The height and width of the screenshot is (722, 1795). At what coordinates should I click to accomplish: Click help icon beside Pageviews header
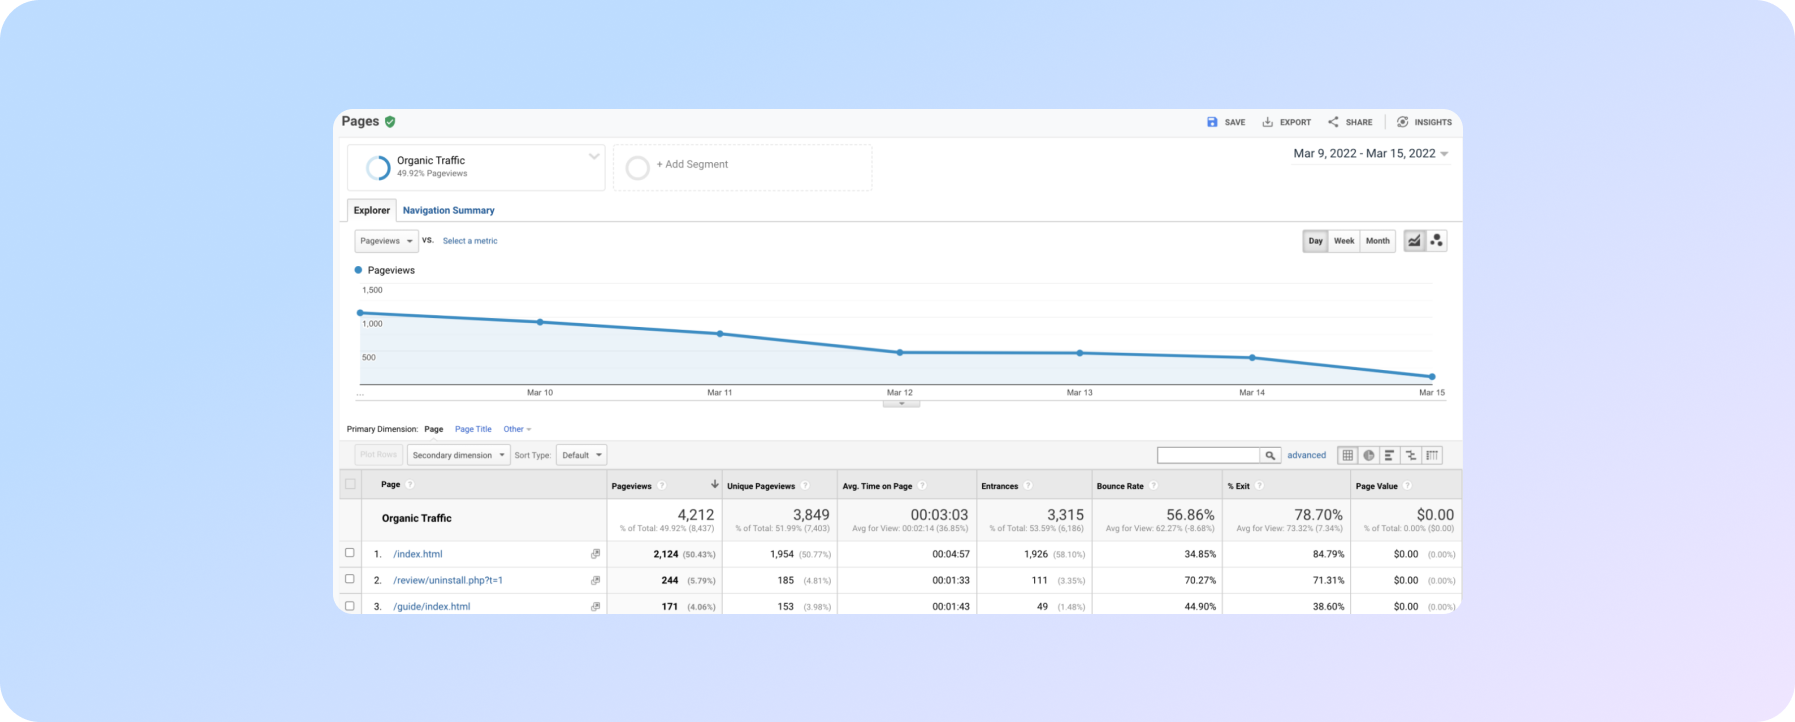(x=662, y=486)
